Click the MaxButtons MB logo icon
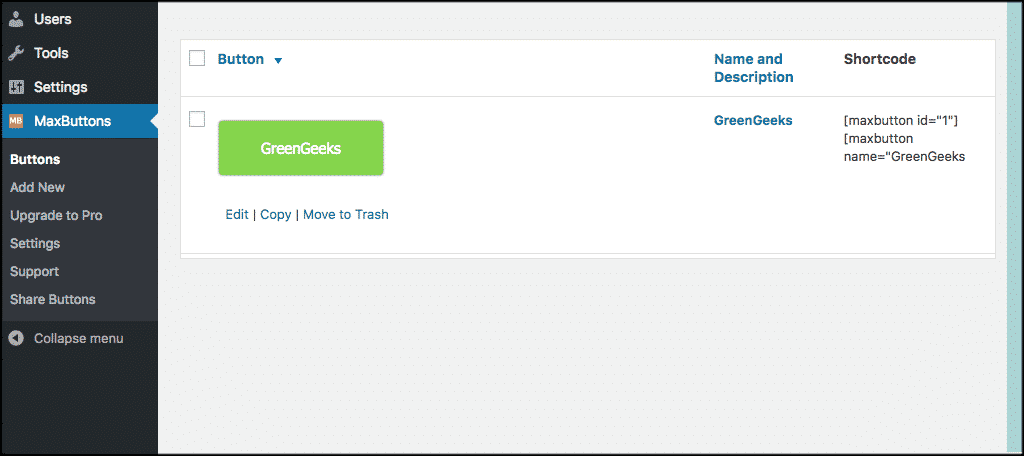1024x456 pixels. coord(16,121)
